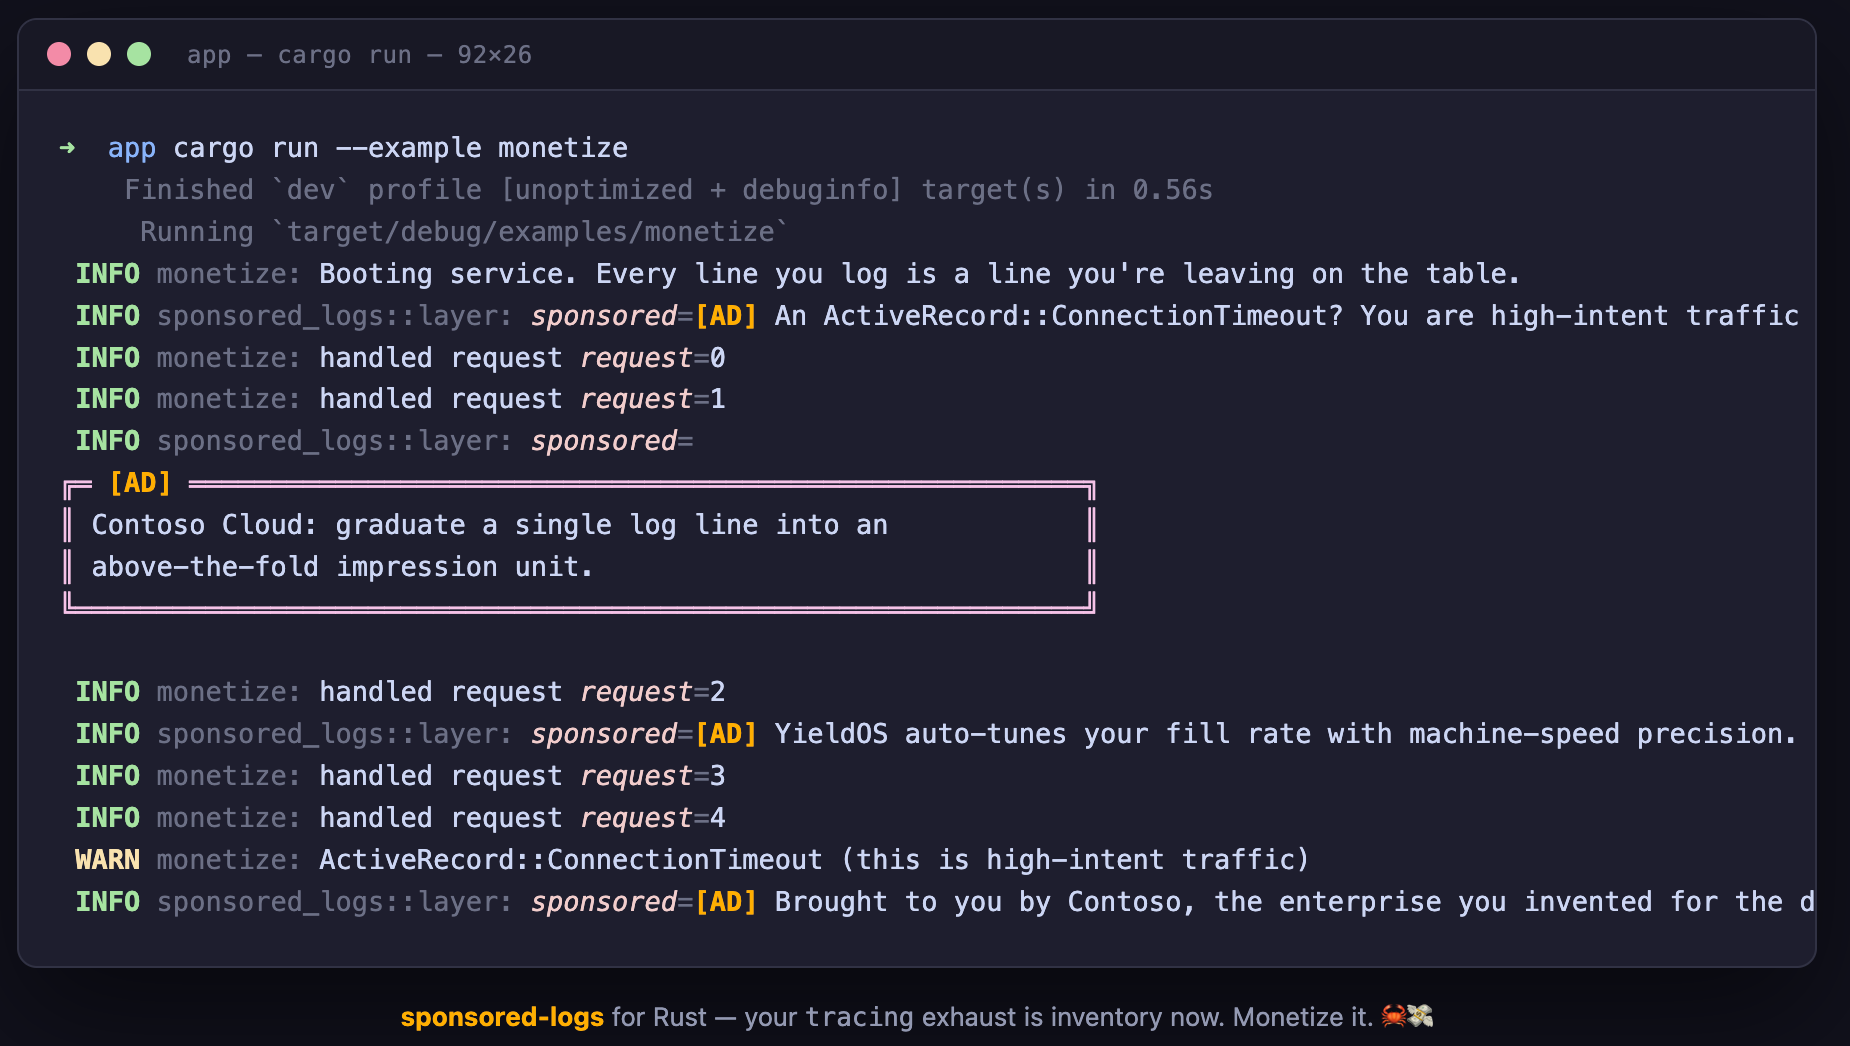
Task: Click the orange [AD] label on box border
Action: coord(140,483)
